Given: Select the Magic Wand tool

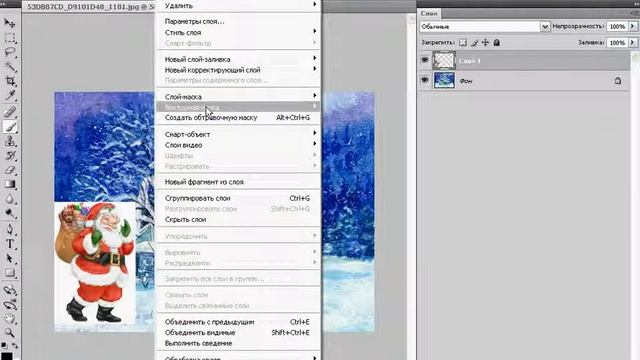Looking at the screenshot, I should (9, 67).
